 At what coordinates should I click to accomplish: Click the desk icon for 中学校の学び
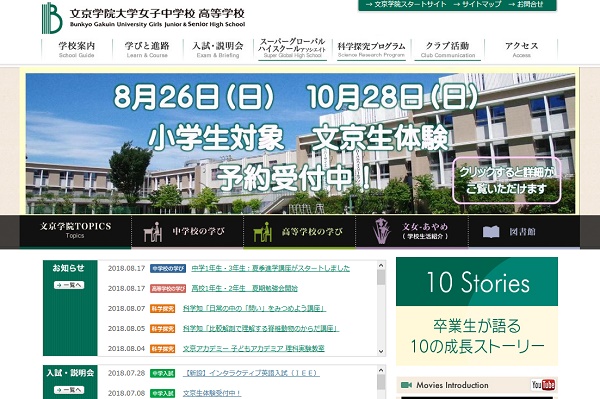(152, 232)
